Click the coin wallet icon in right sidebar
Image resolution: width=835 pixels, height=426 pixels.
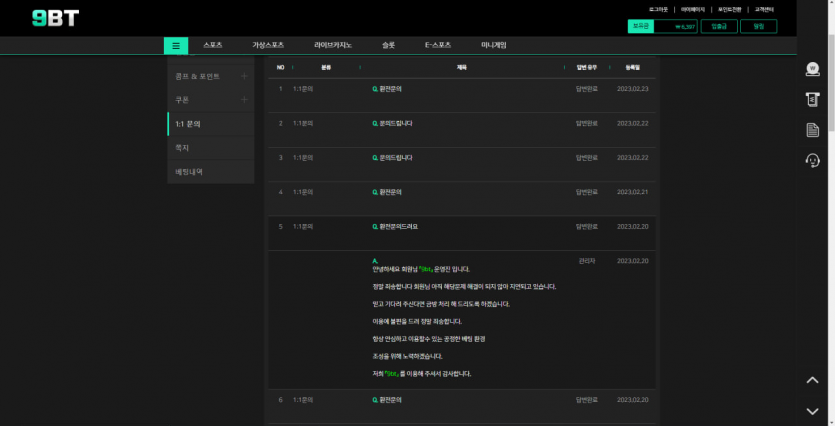coord(813,70)
